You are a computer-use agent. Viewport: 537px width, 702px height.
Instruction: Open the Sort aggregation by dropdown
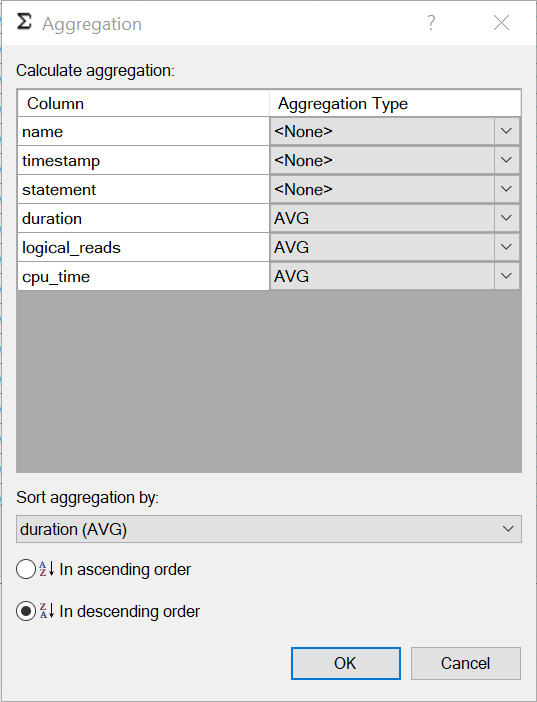pyautogui.click(x=269, y=529)
